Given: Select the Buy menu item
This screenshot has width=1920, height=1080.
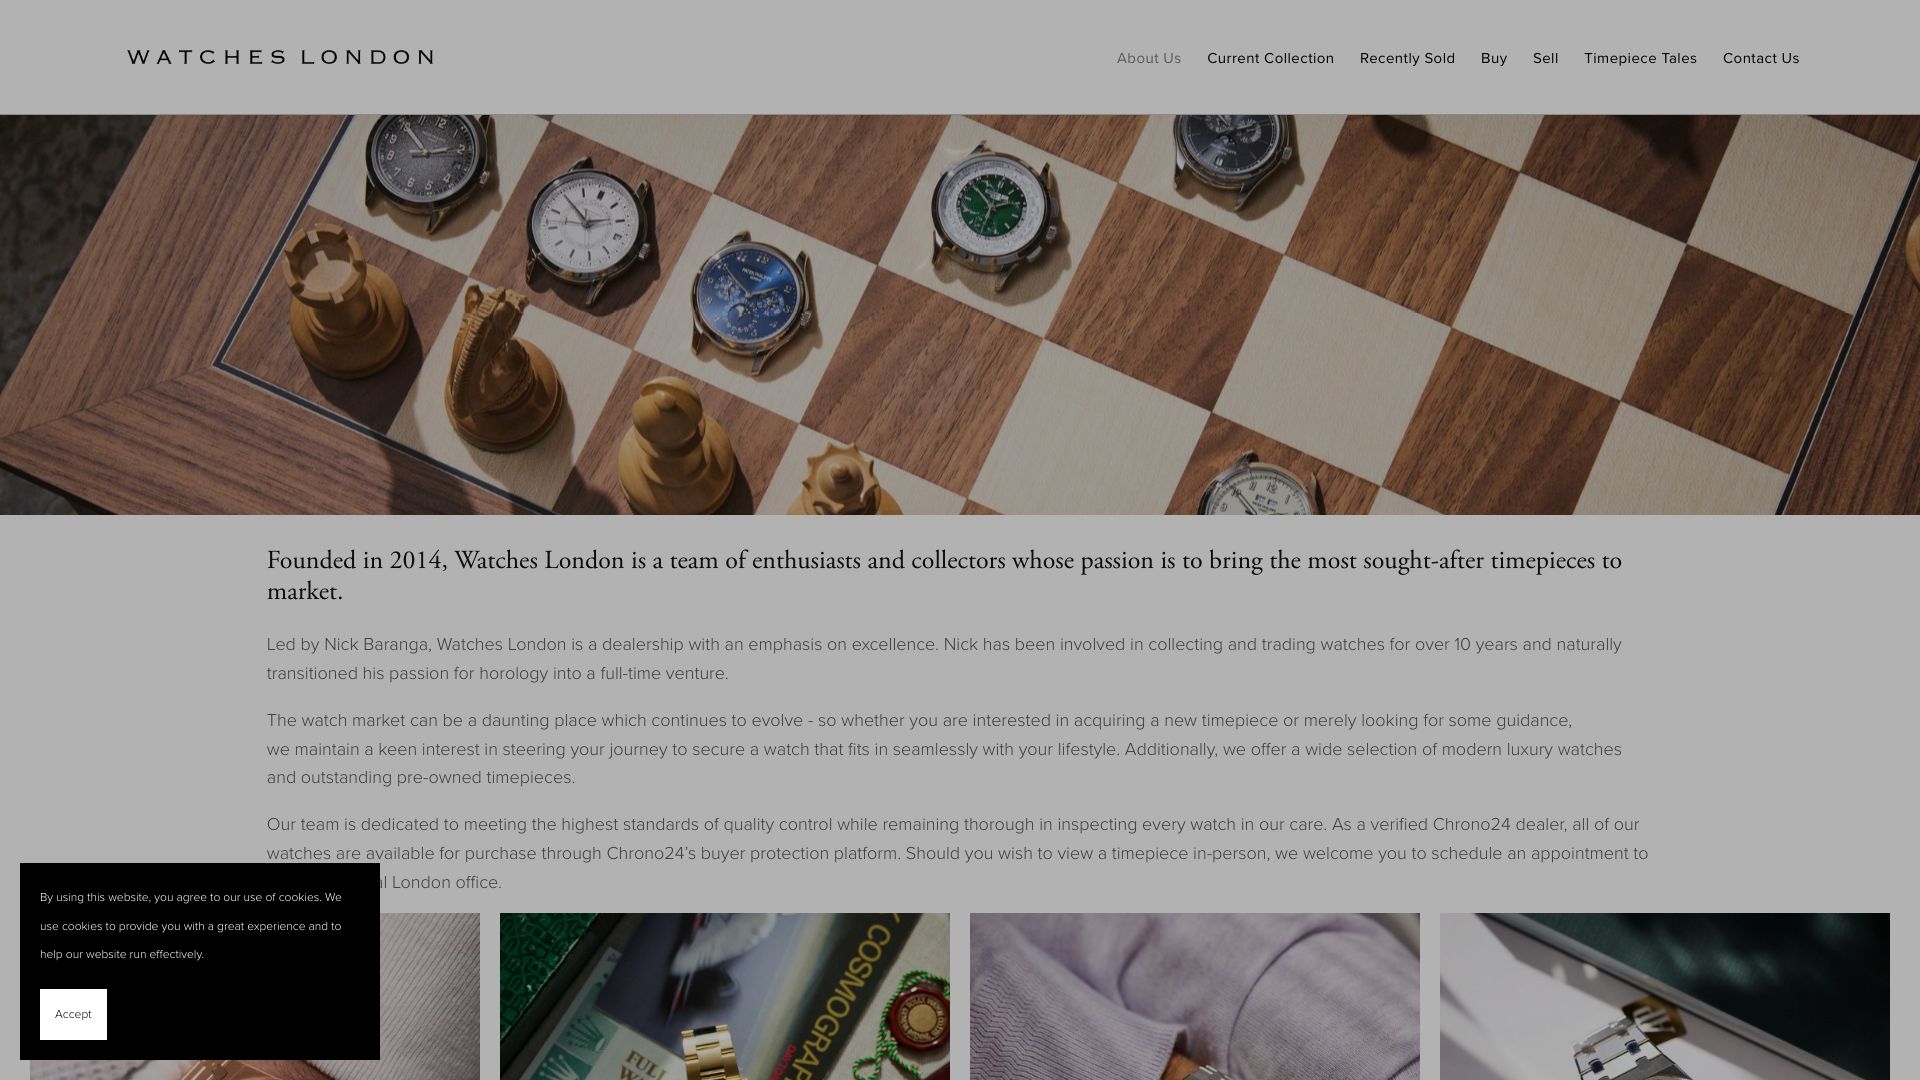Looking at the screenshot, I should coord(1494,58).
